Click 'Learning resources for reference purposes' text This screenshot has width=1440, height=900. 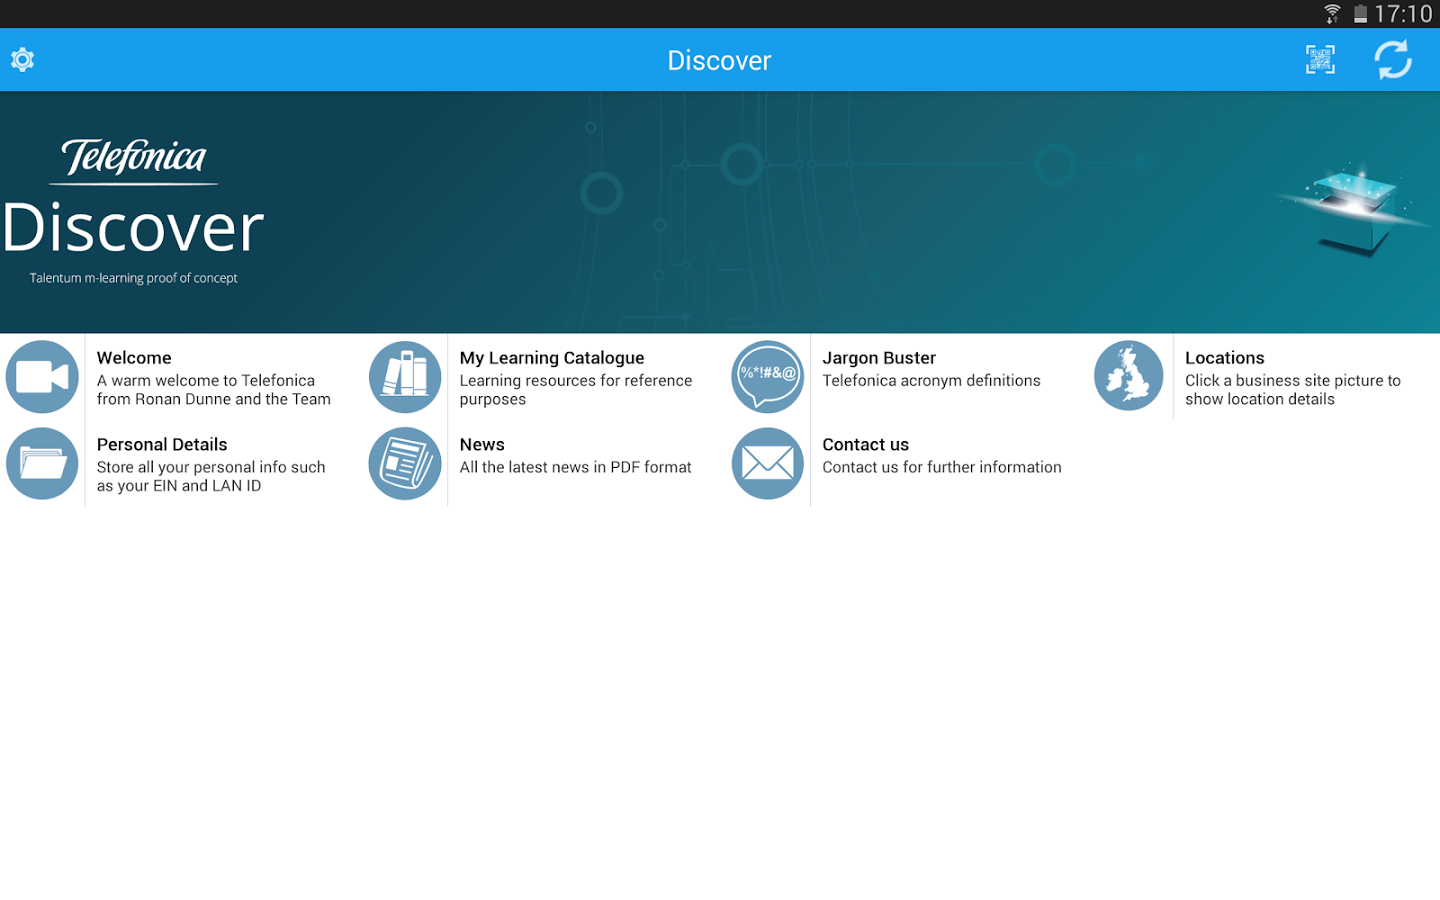coord(576,390)
